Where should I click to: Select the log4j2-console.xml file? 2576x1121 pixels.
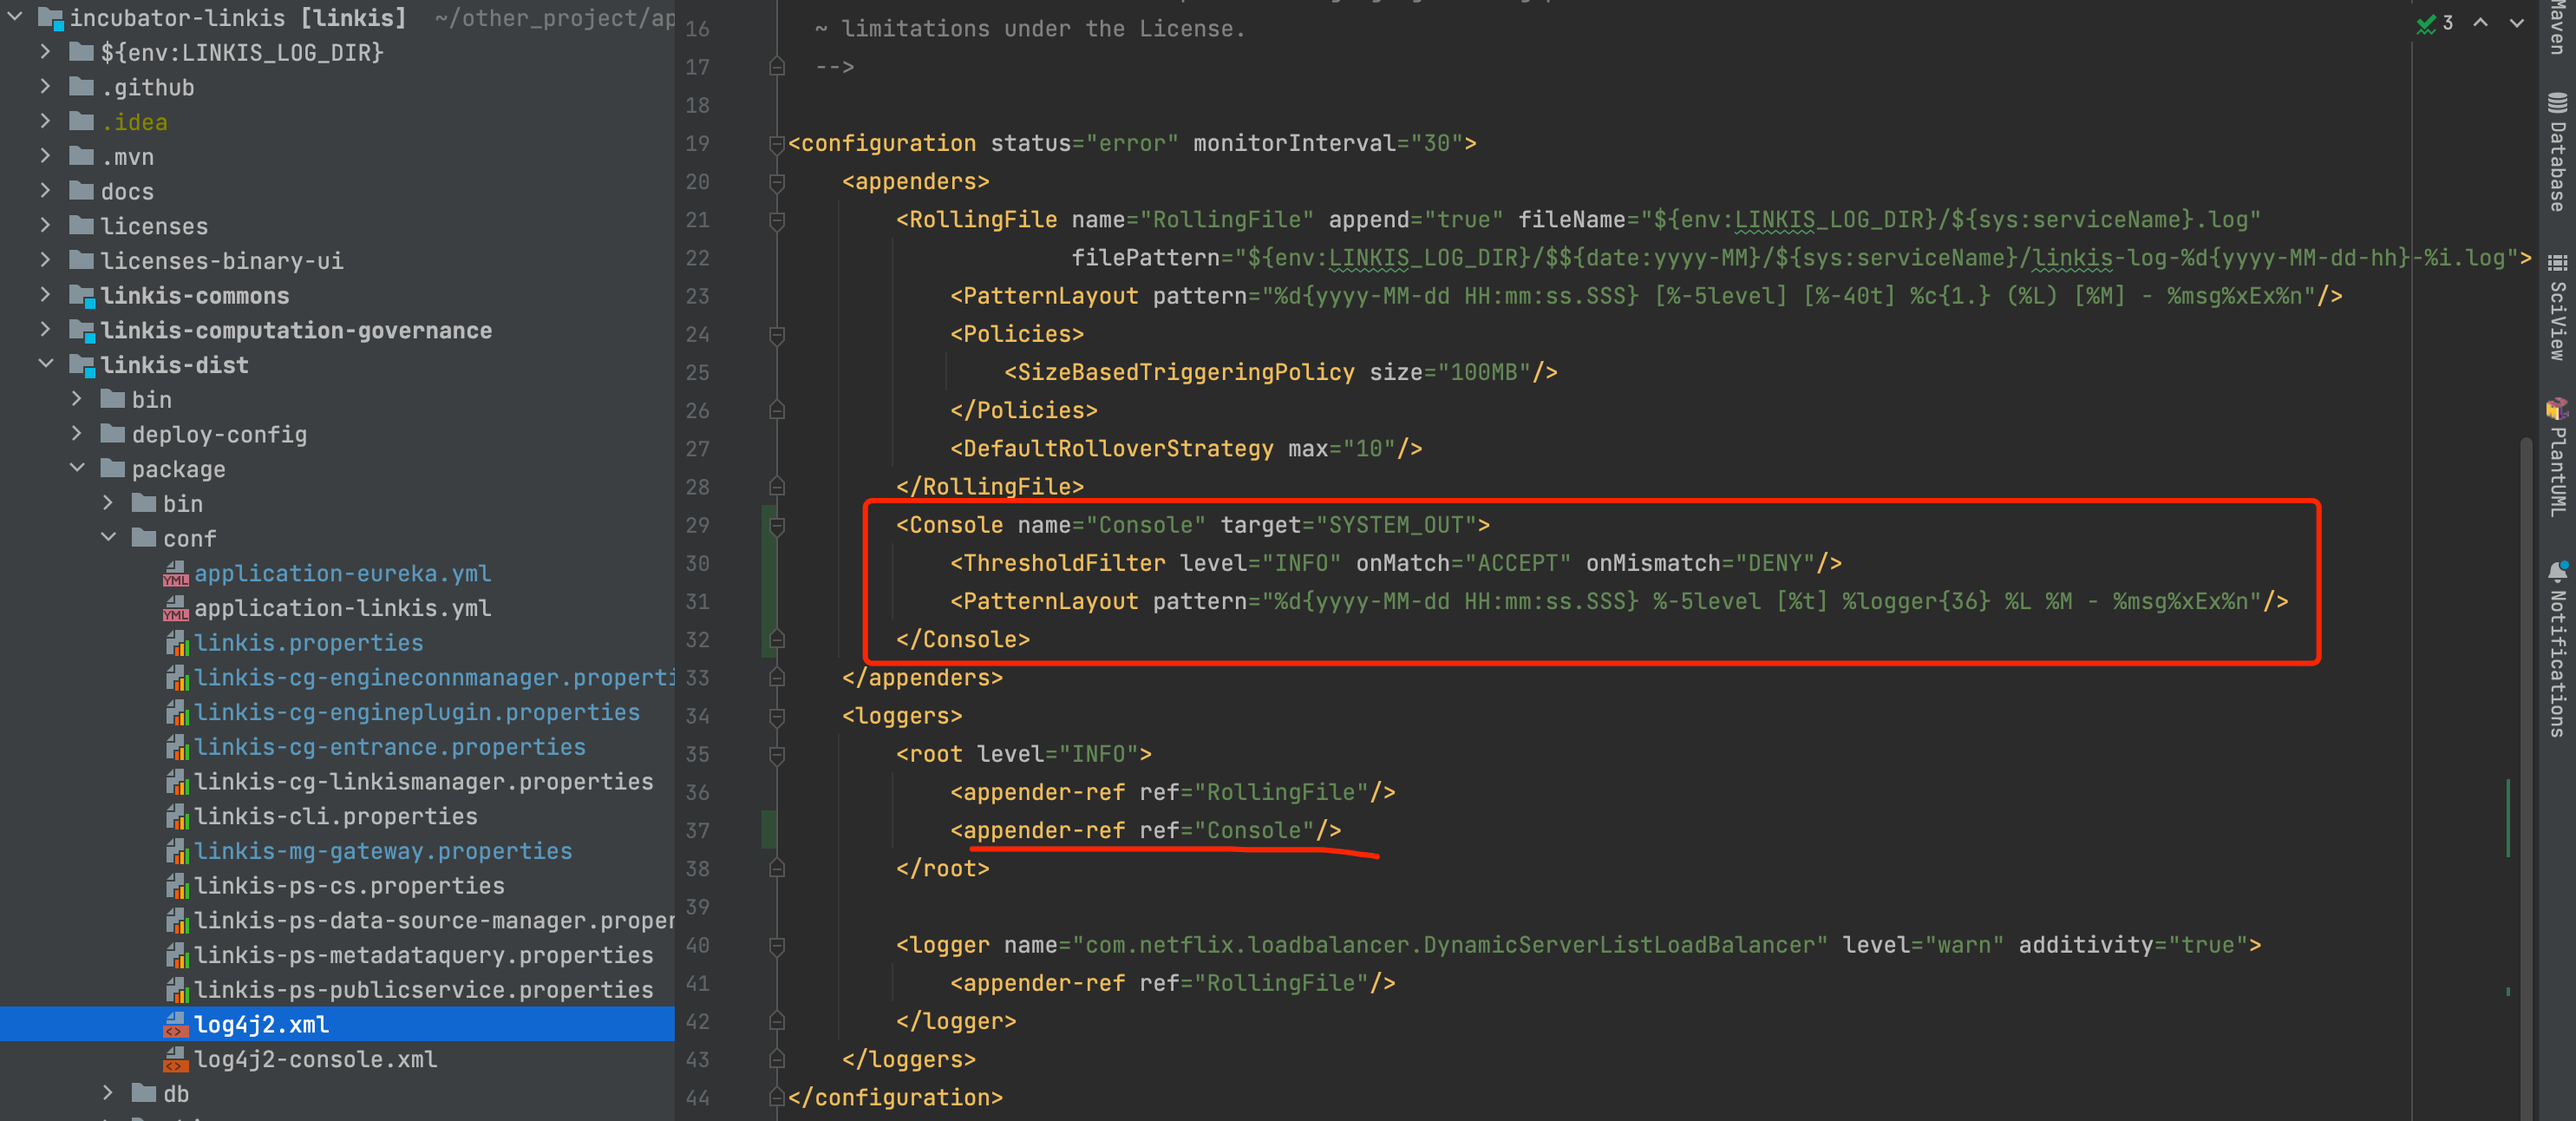(x=312, y=1059)
